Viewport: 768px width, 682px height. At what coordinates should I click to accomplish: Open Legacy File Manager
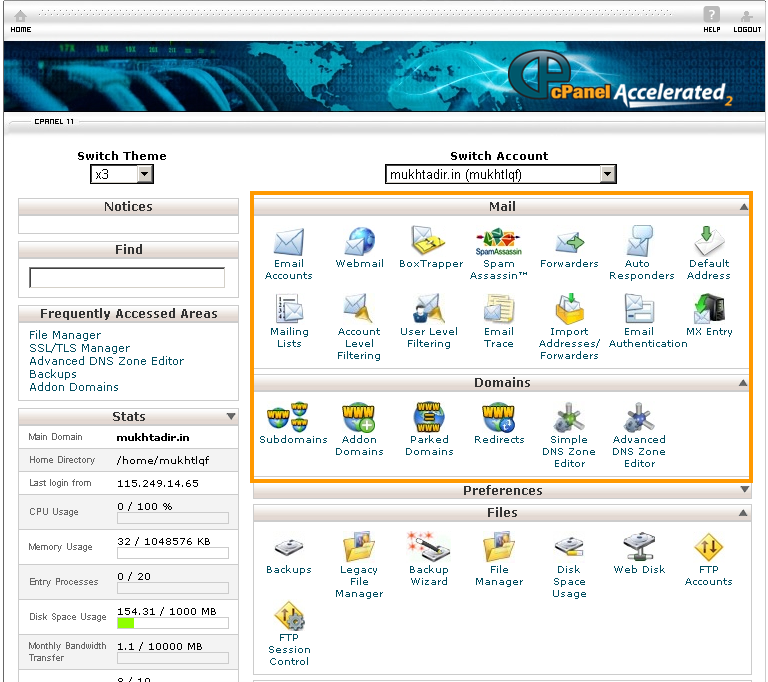(x=359, y=546)
